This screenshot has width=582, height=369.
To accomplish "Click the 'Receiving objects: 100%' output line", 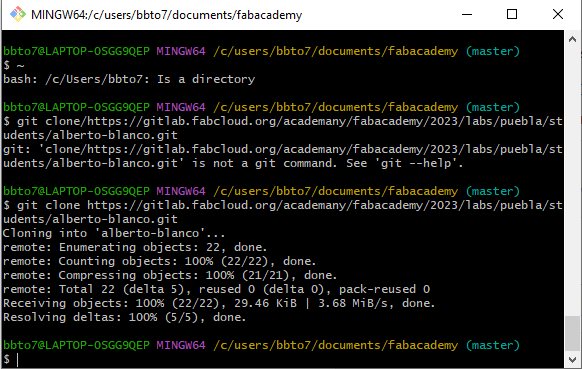I will coord(219,303).
